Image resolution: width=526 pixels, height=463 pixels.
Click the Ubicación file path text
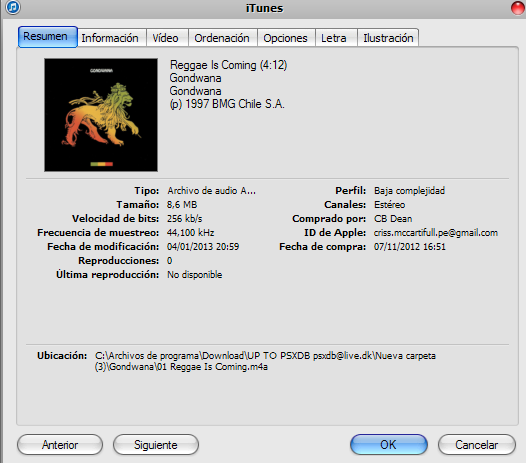click(x=265, y=361)
